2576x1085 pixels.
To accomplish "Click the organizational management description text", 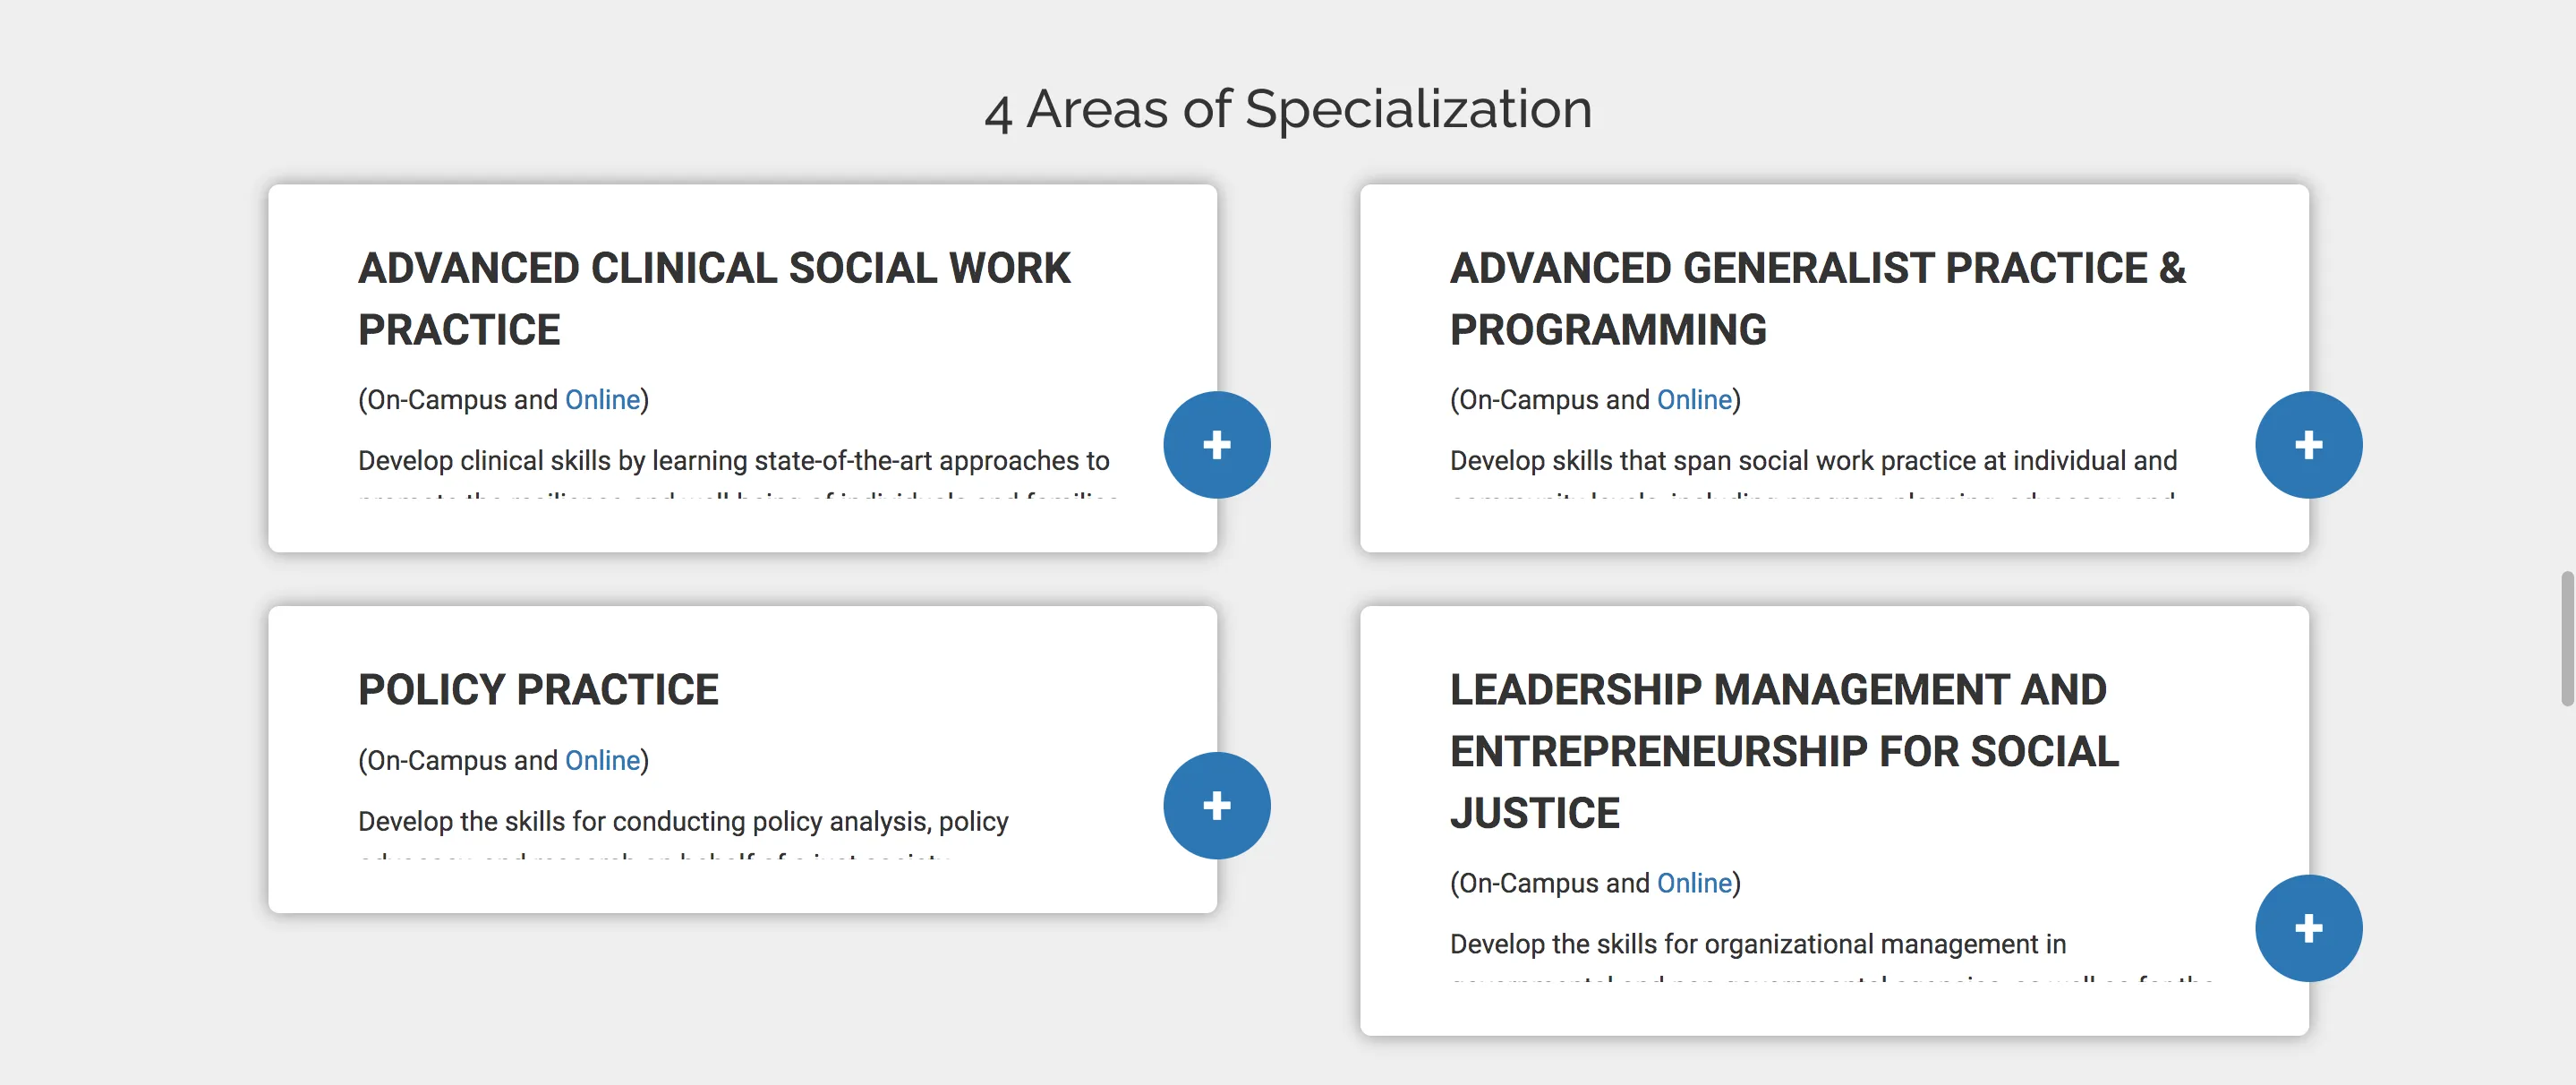I will pos(1757,945).
